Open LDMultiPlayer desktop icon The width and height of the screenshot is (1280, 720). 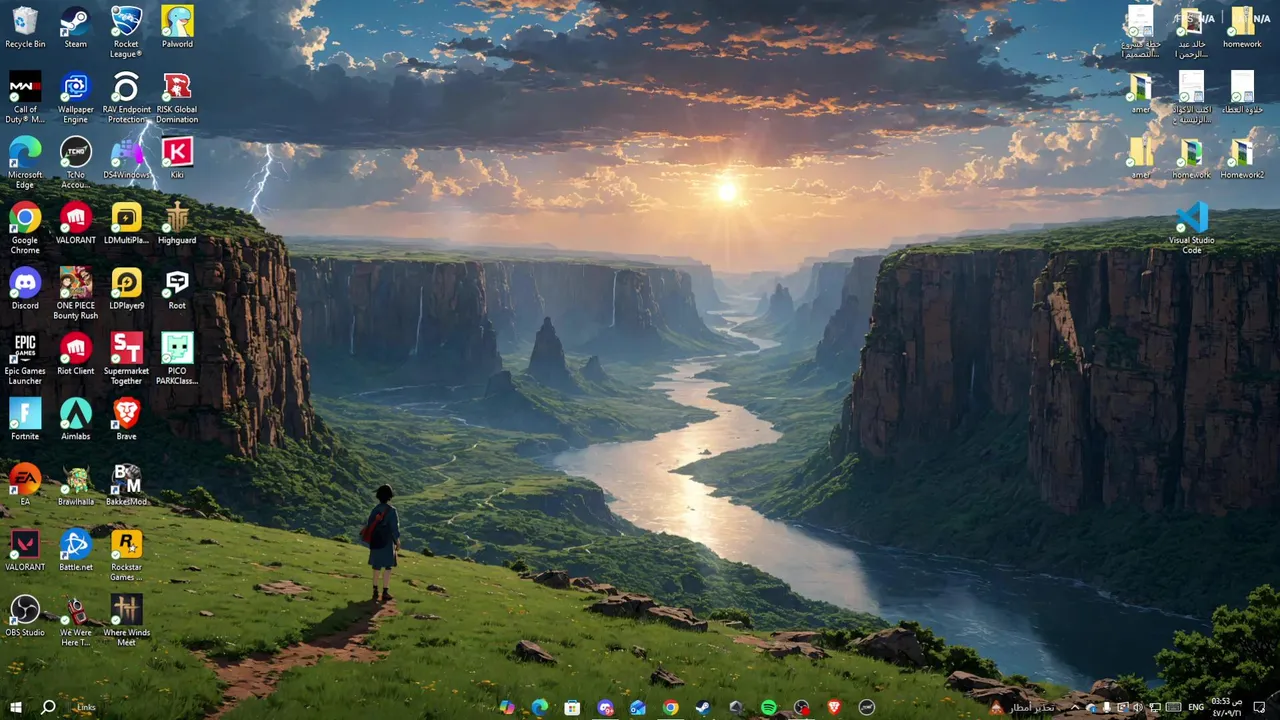[x=126, y=224]
